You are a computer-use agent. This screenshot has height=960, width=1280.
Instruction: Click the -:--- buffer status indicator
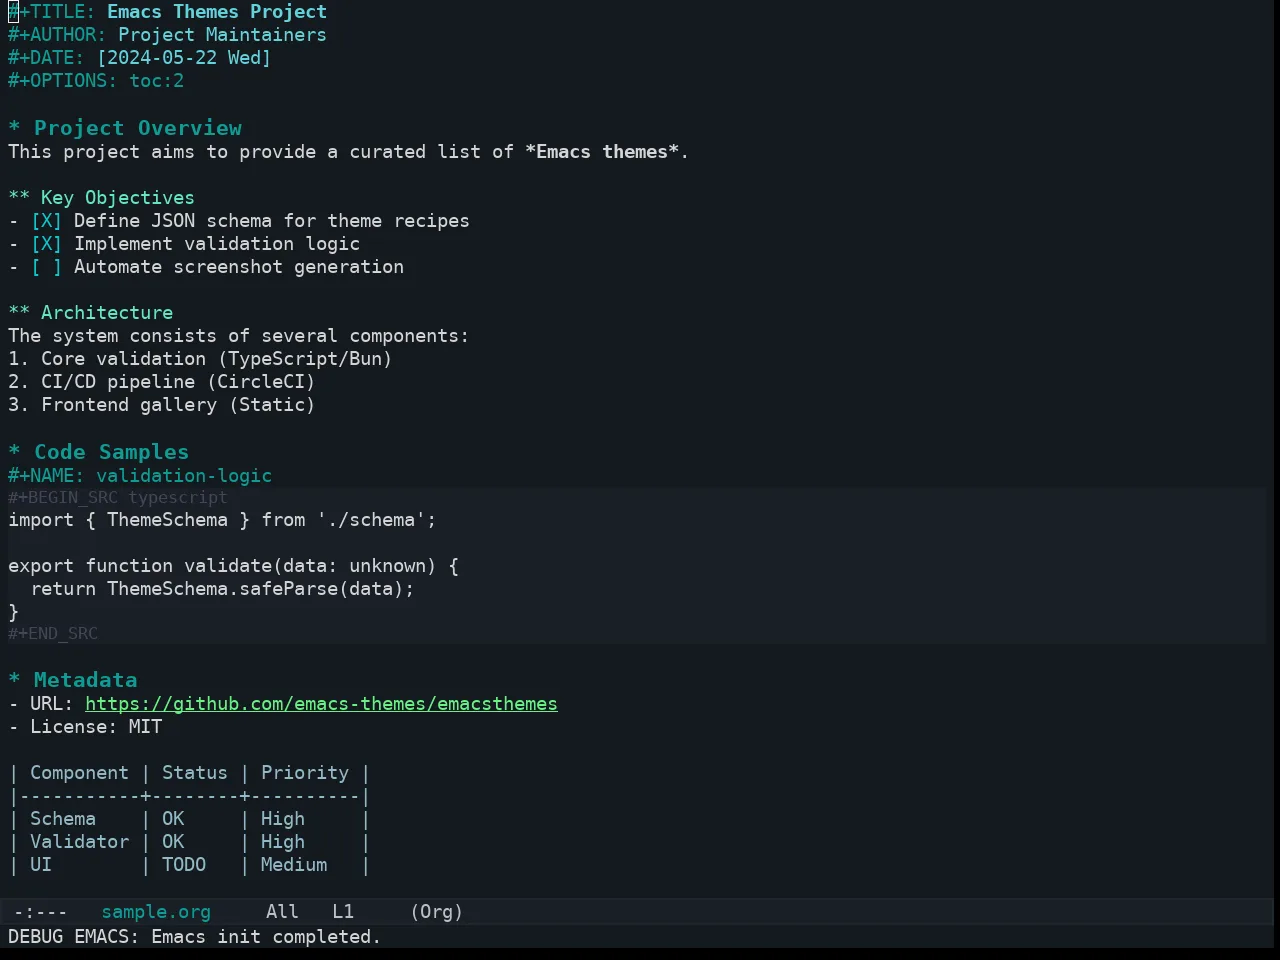point(40,912)
